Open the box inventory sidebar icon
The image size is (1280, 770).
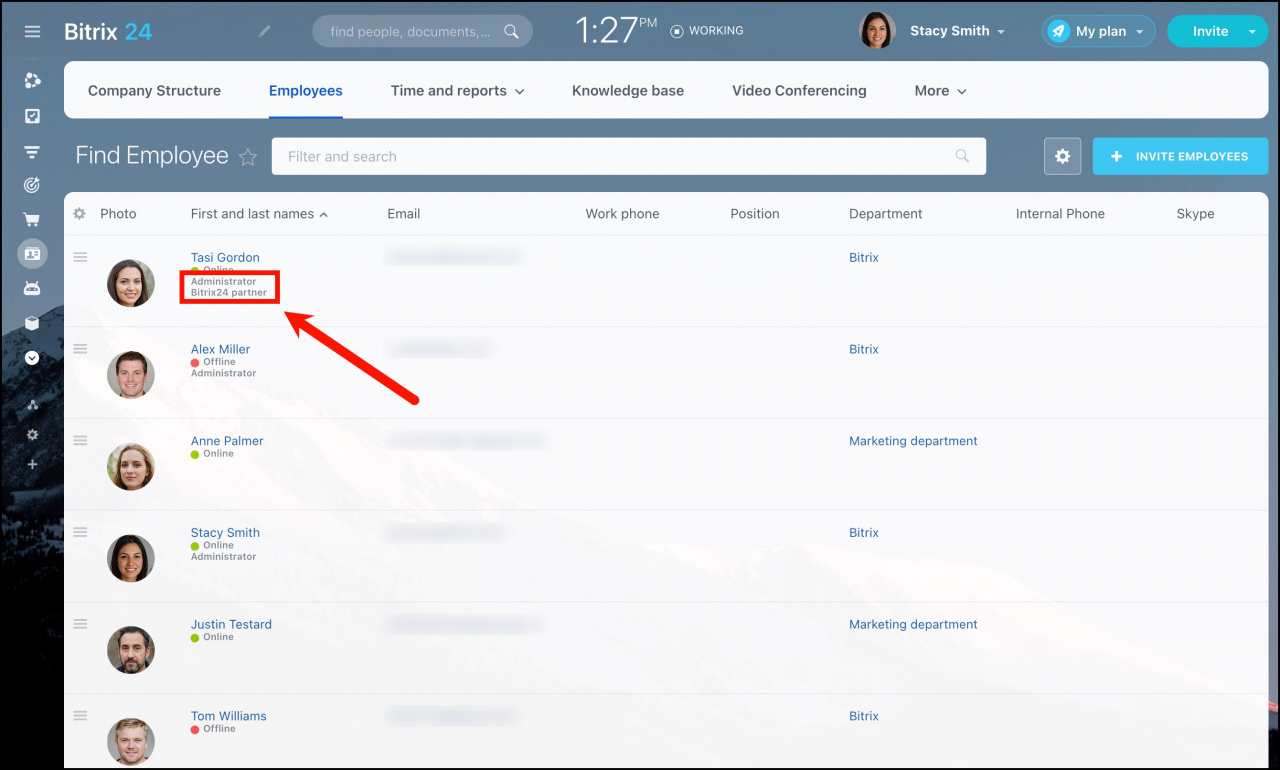pyautogui.click(x=32, y=323)
